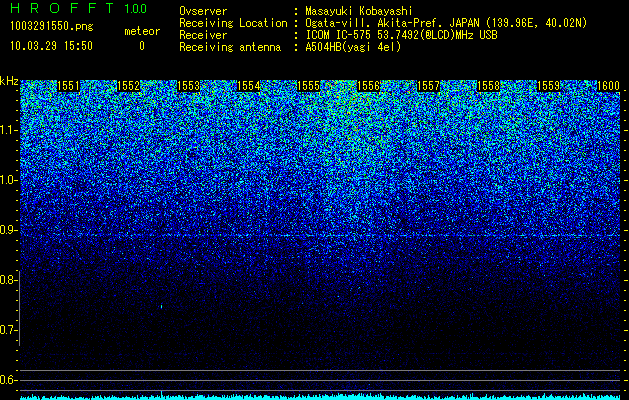Click the Ogata-vill. Akita-Pref. JAPAN location text
Screen dimensions: 629x400
pyautogui.click(x=446, y=23)
